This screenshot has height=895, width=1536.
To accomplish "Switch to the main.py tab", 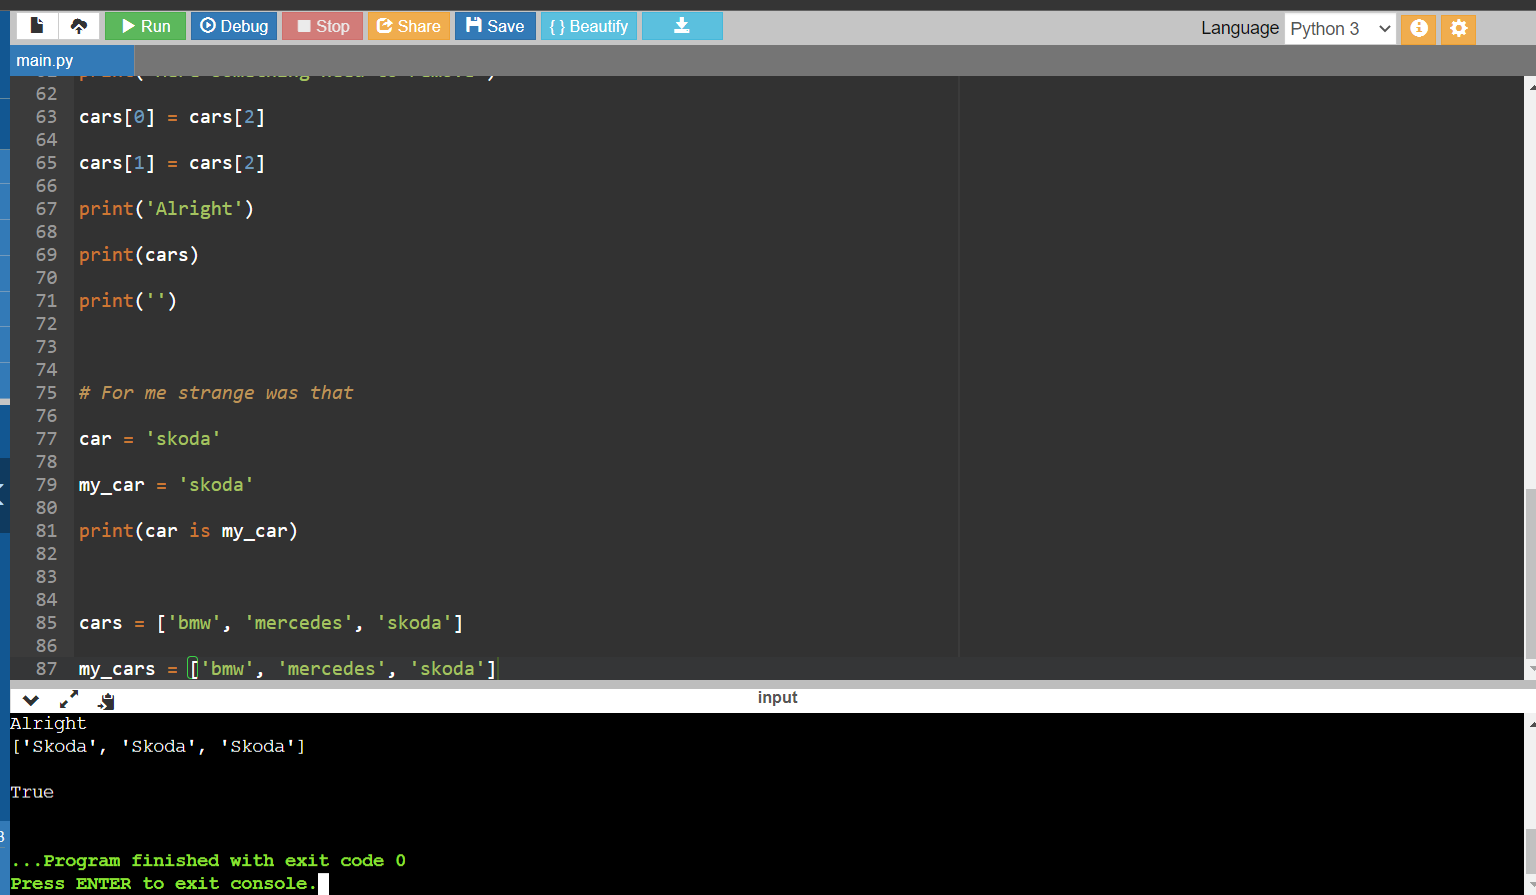I will (45, 60).
